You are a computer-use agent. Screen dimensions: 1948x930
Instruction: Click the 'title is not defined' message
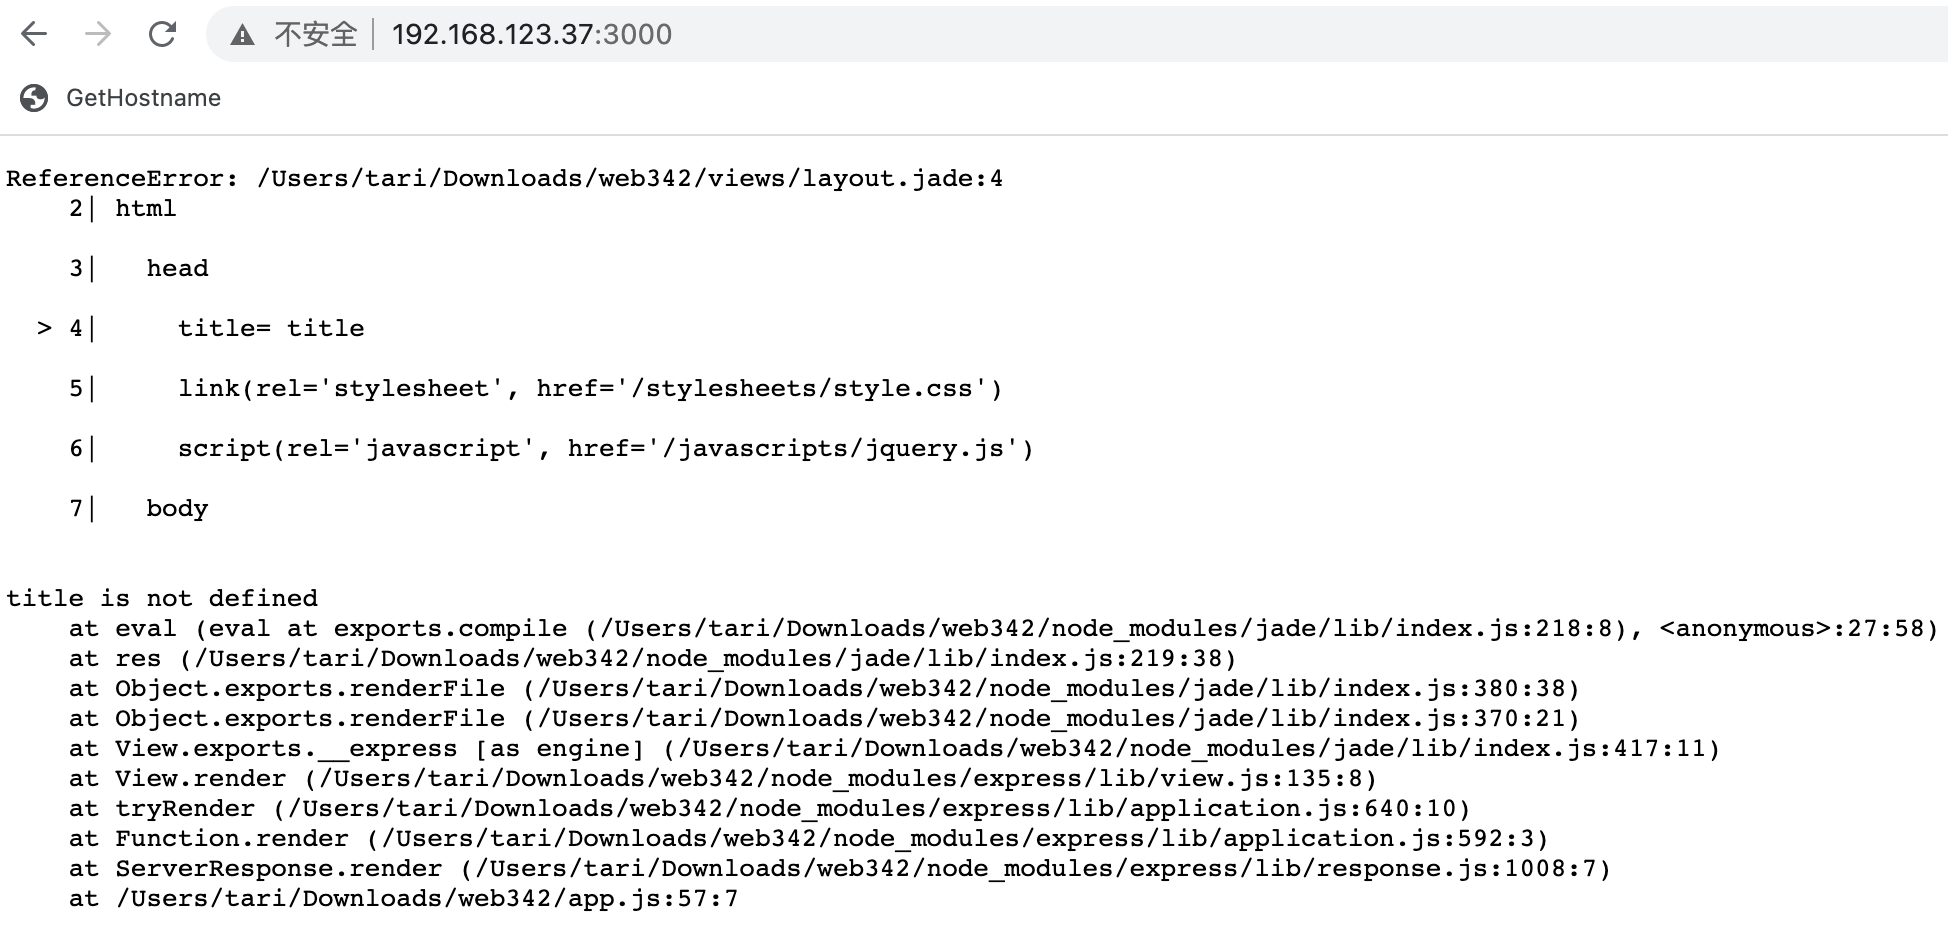point(162,598)
